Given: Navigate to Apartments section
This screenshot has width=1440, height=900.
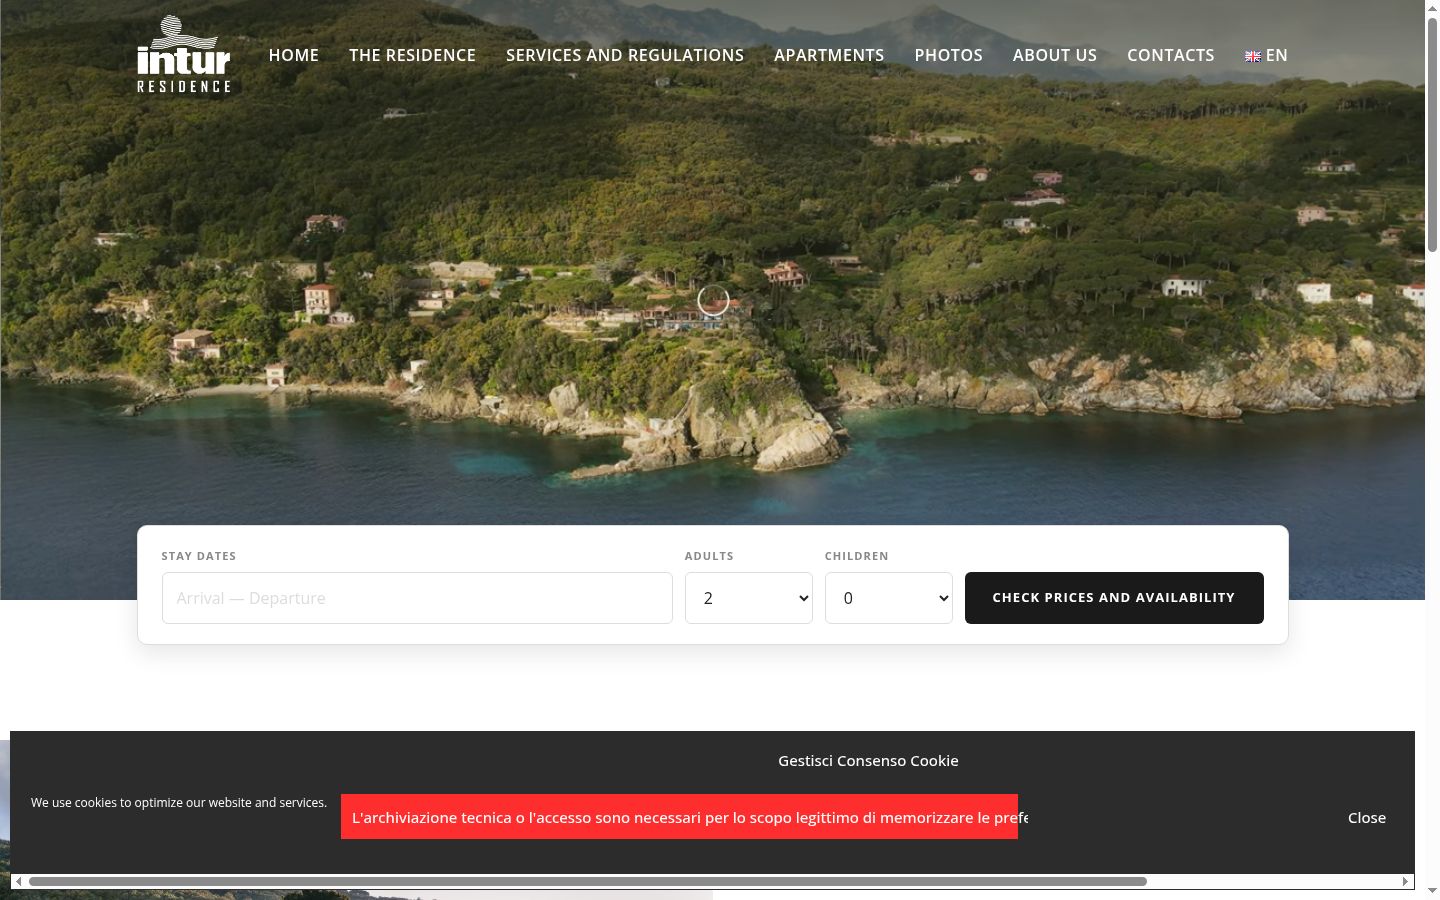Looking at the screenshot, I should point(829,56).
